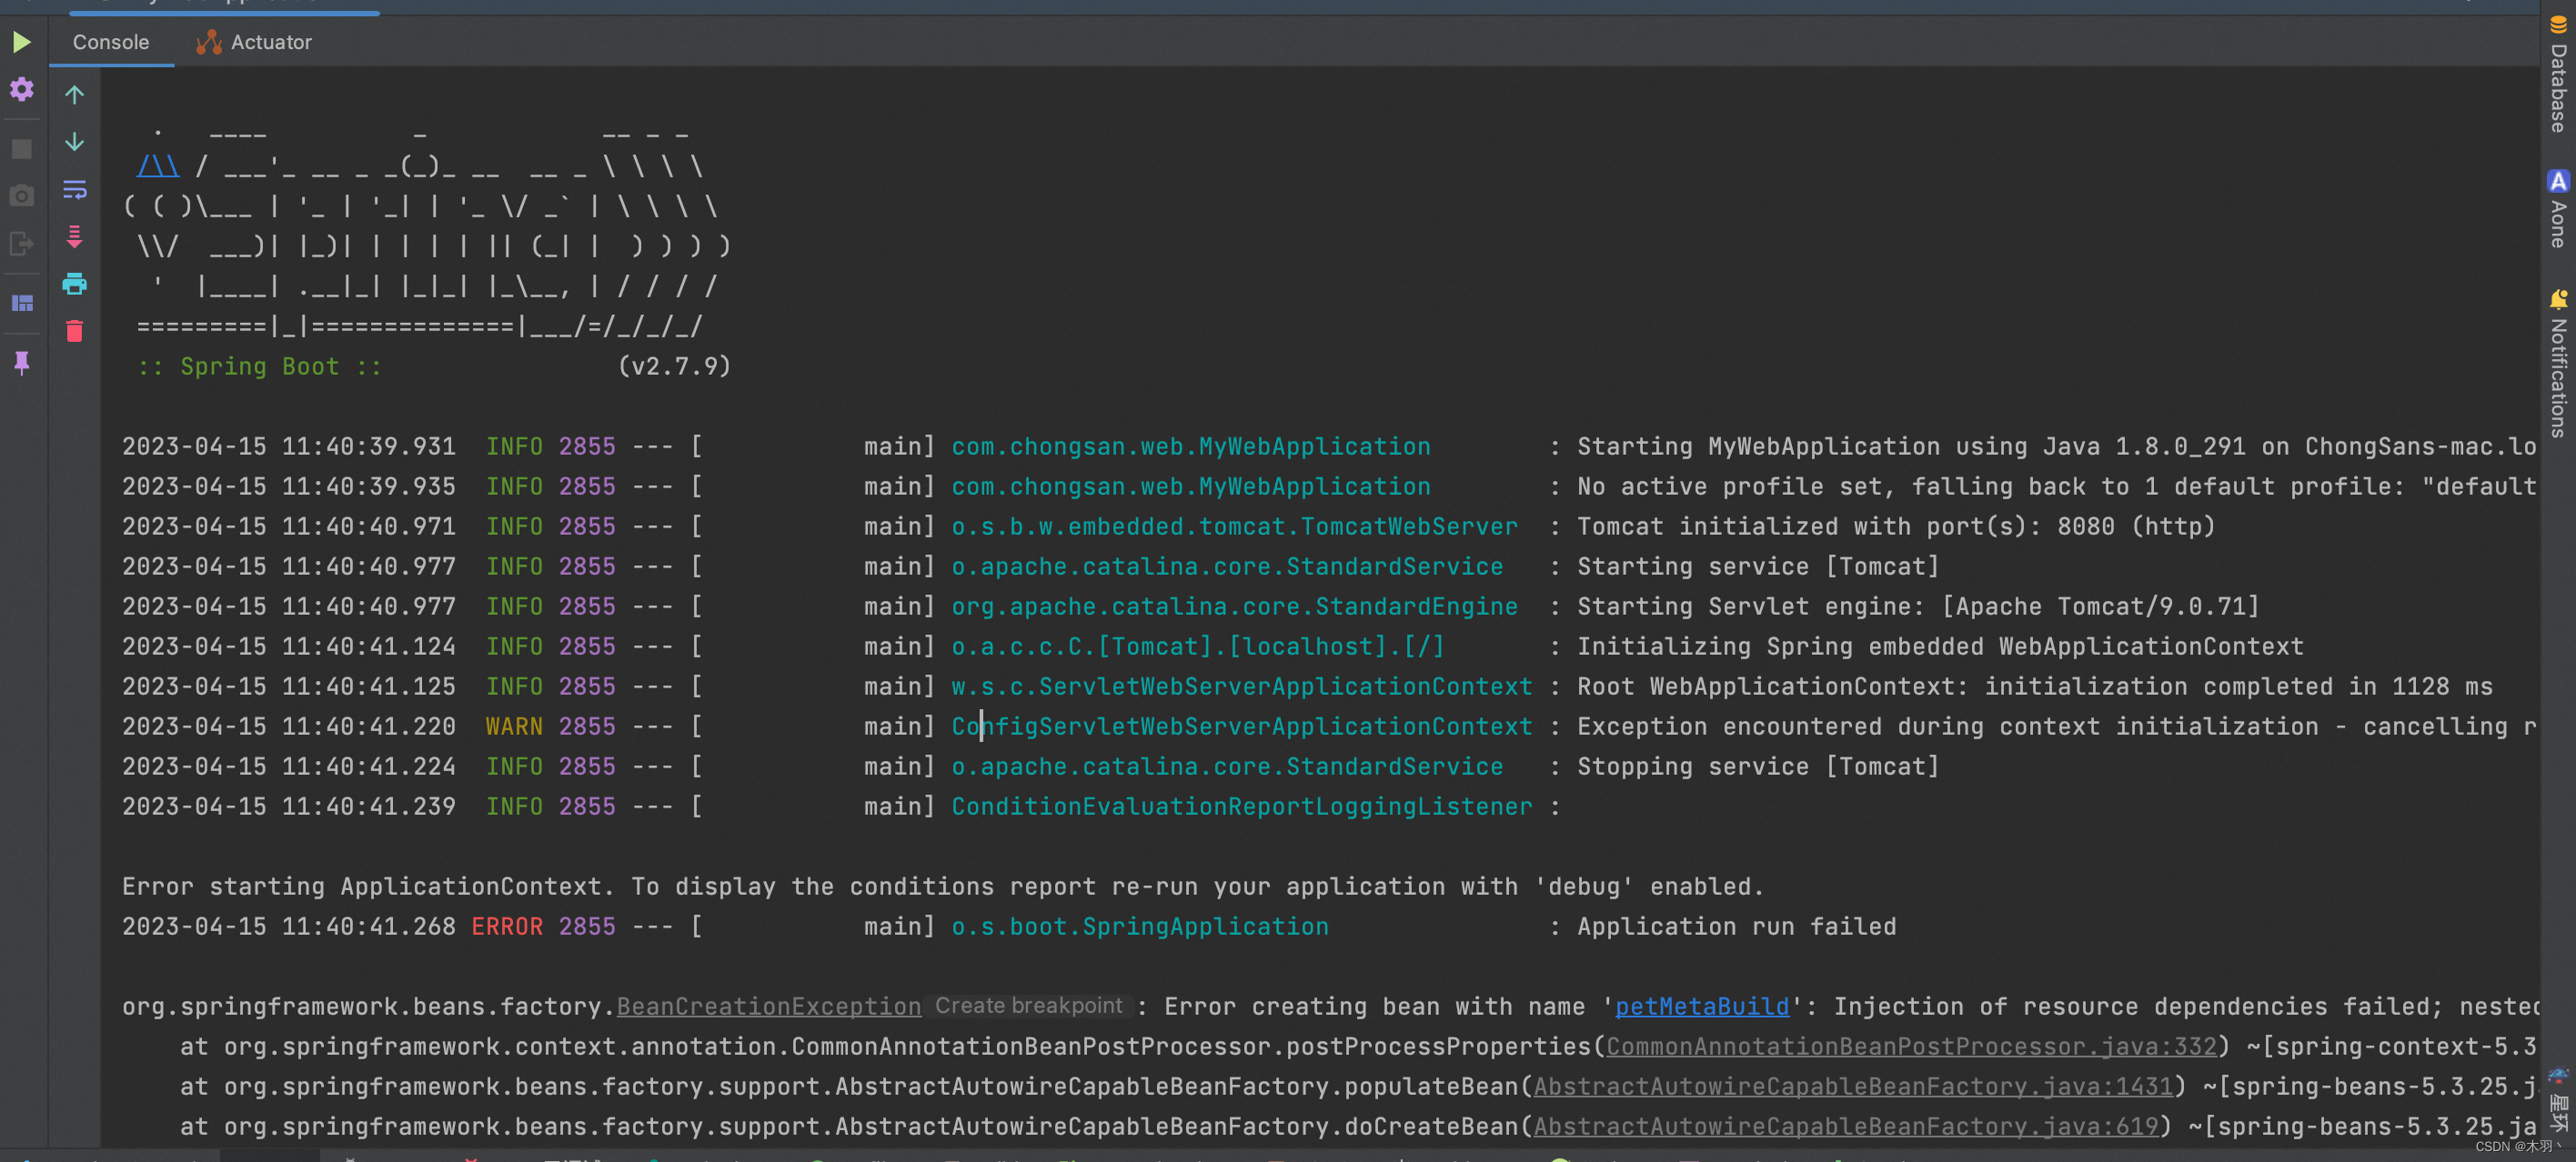Open run configuration settings gear
2576x1162 pixels.
[21, 90]
